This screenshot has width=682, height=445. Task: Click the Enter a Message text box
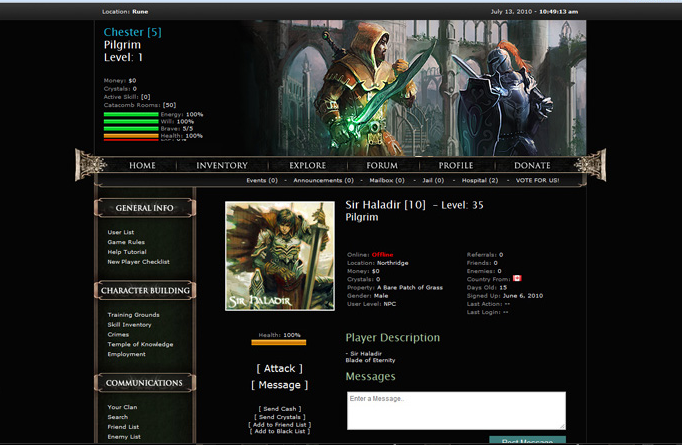(456, 411)
